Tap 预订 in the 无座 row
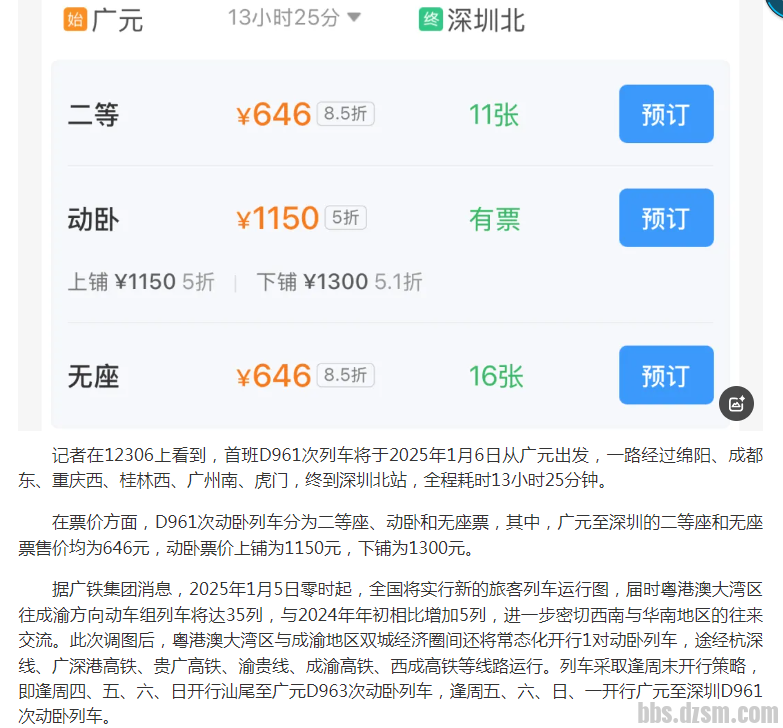 tap(665, 375)
